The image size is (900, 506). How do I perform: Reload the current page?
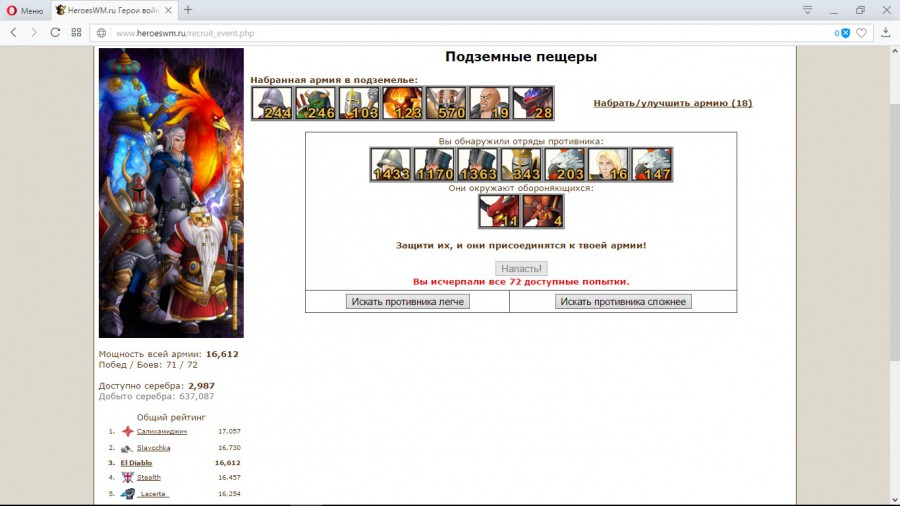point(55,33)
